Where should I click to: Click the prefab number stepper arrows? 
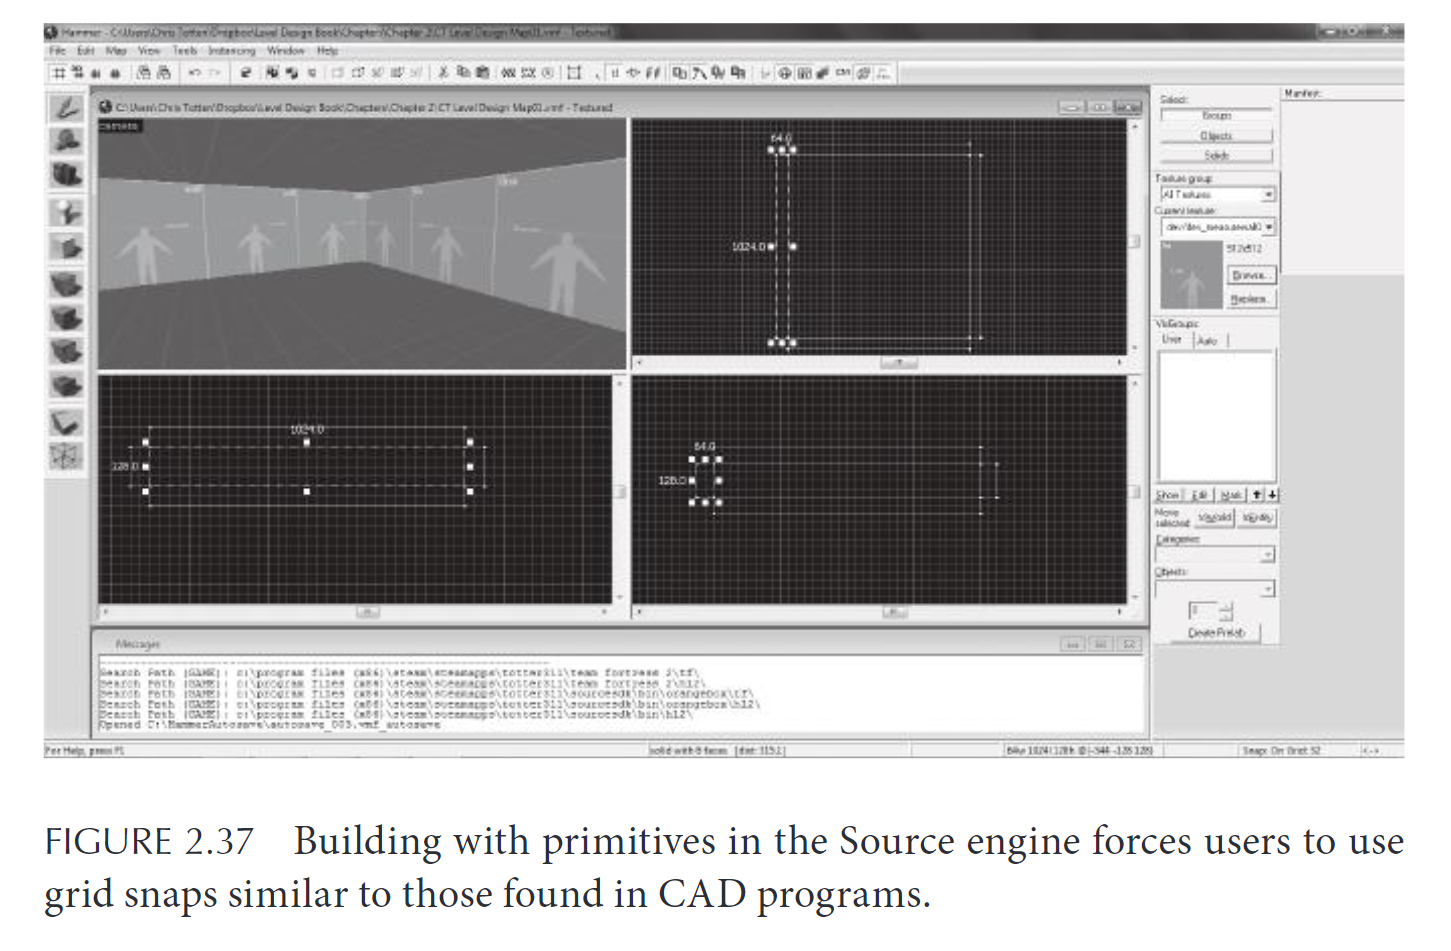click(1227, 611)
